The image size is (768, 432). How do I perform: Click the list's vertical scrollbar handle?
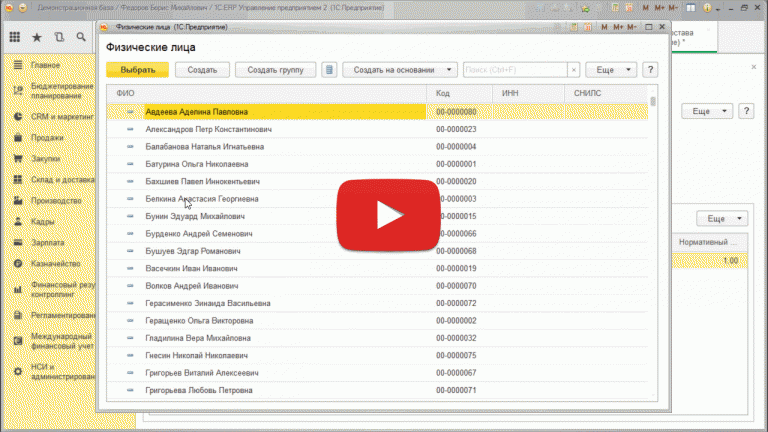[653, 101]
